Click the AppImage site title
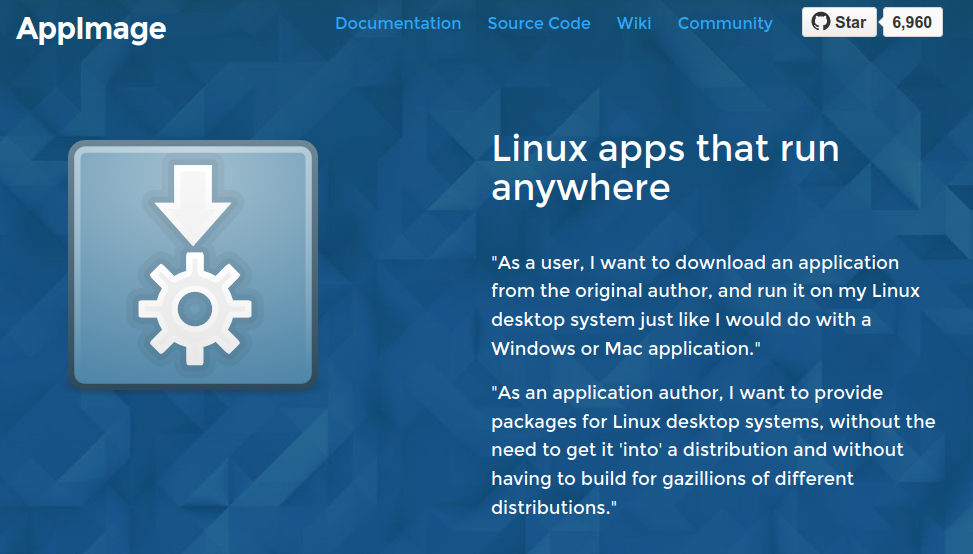The width and height of the screenshot is (973, 554). tap(91, 29)
